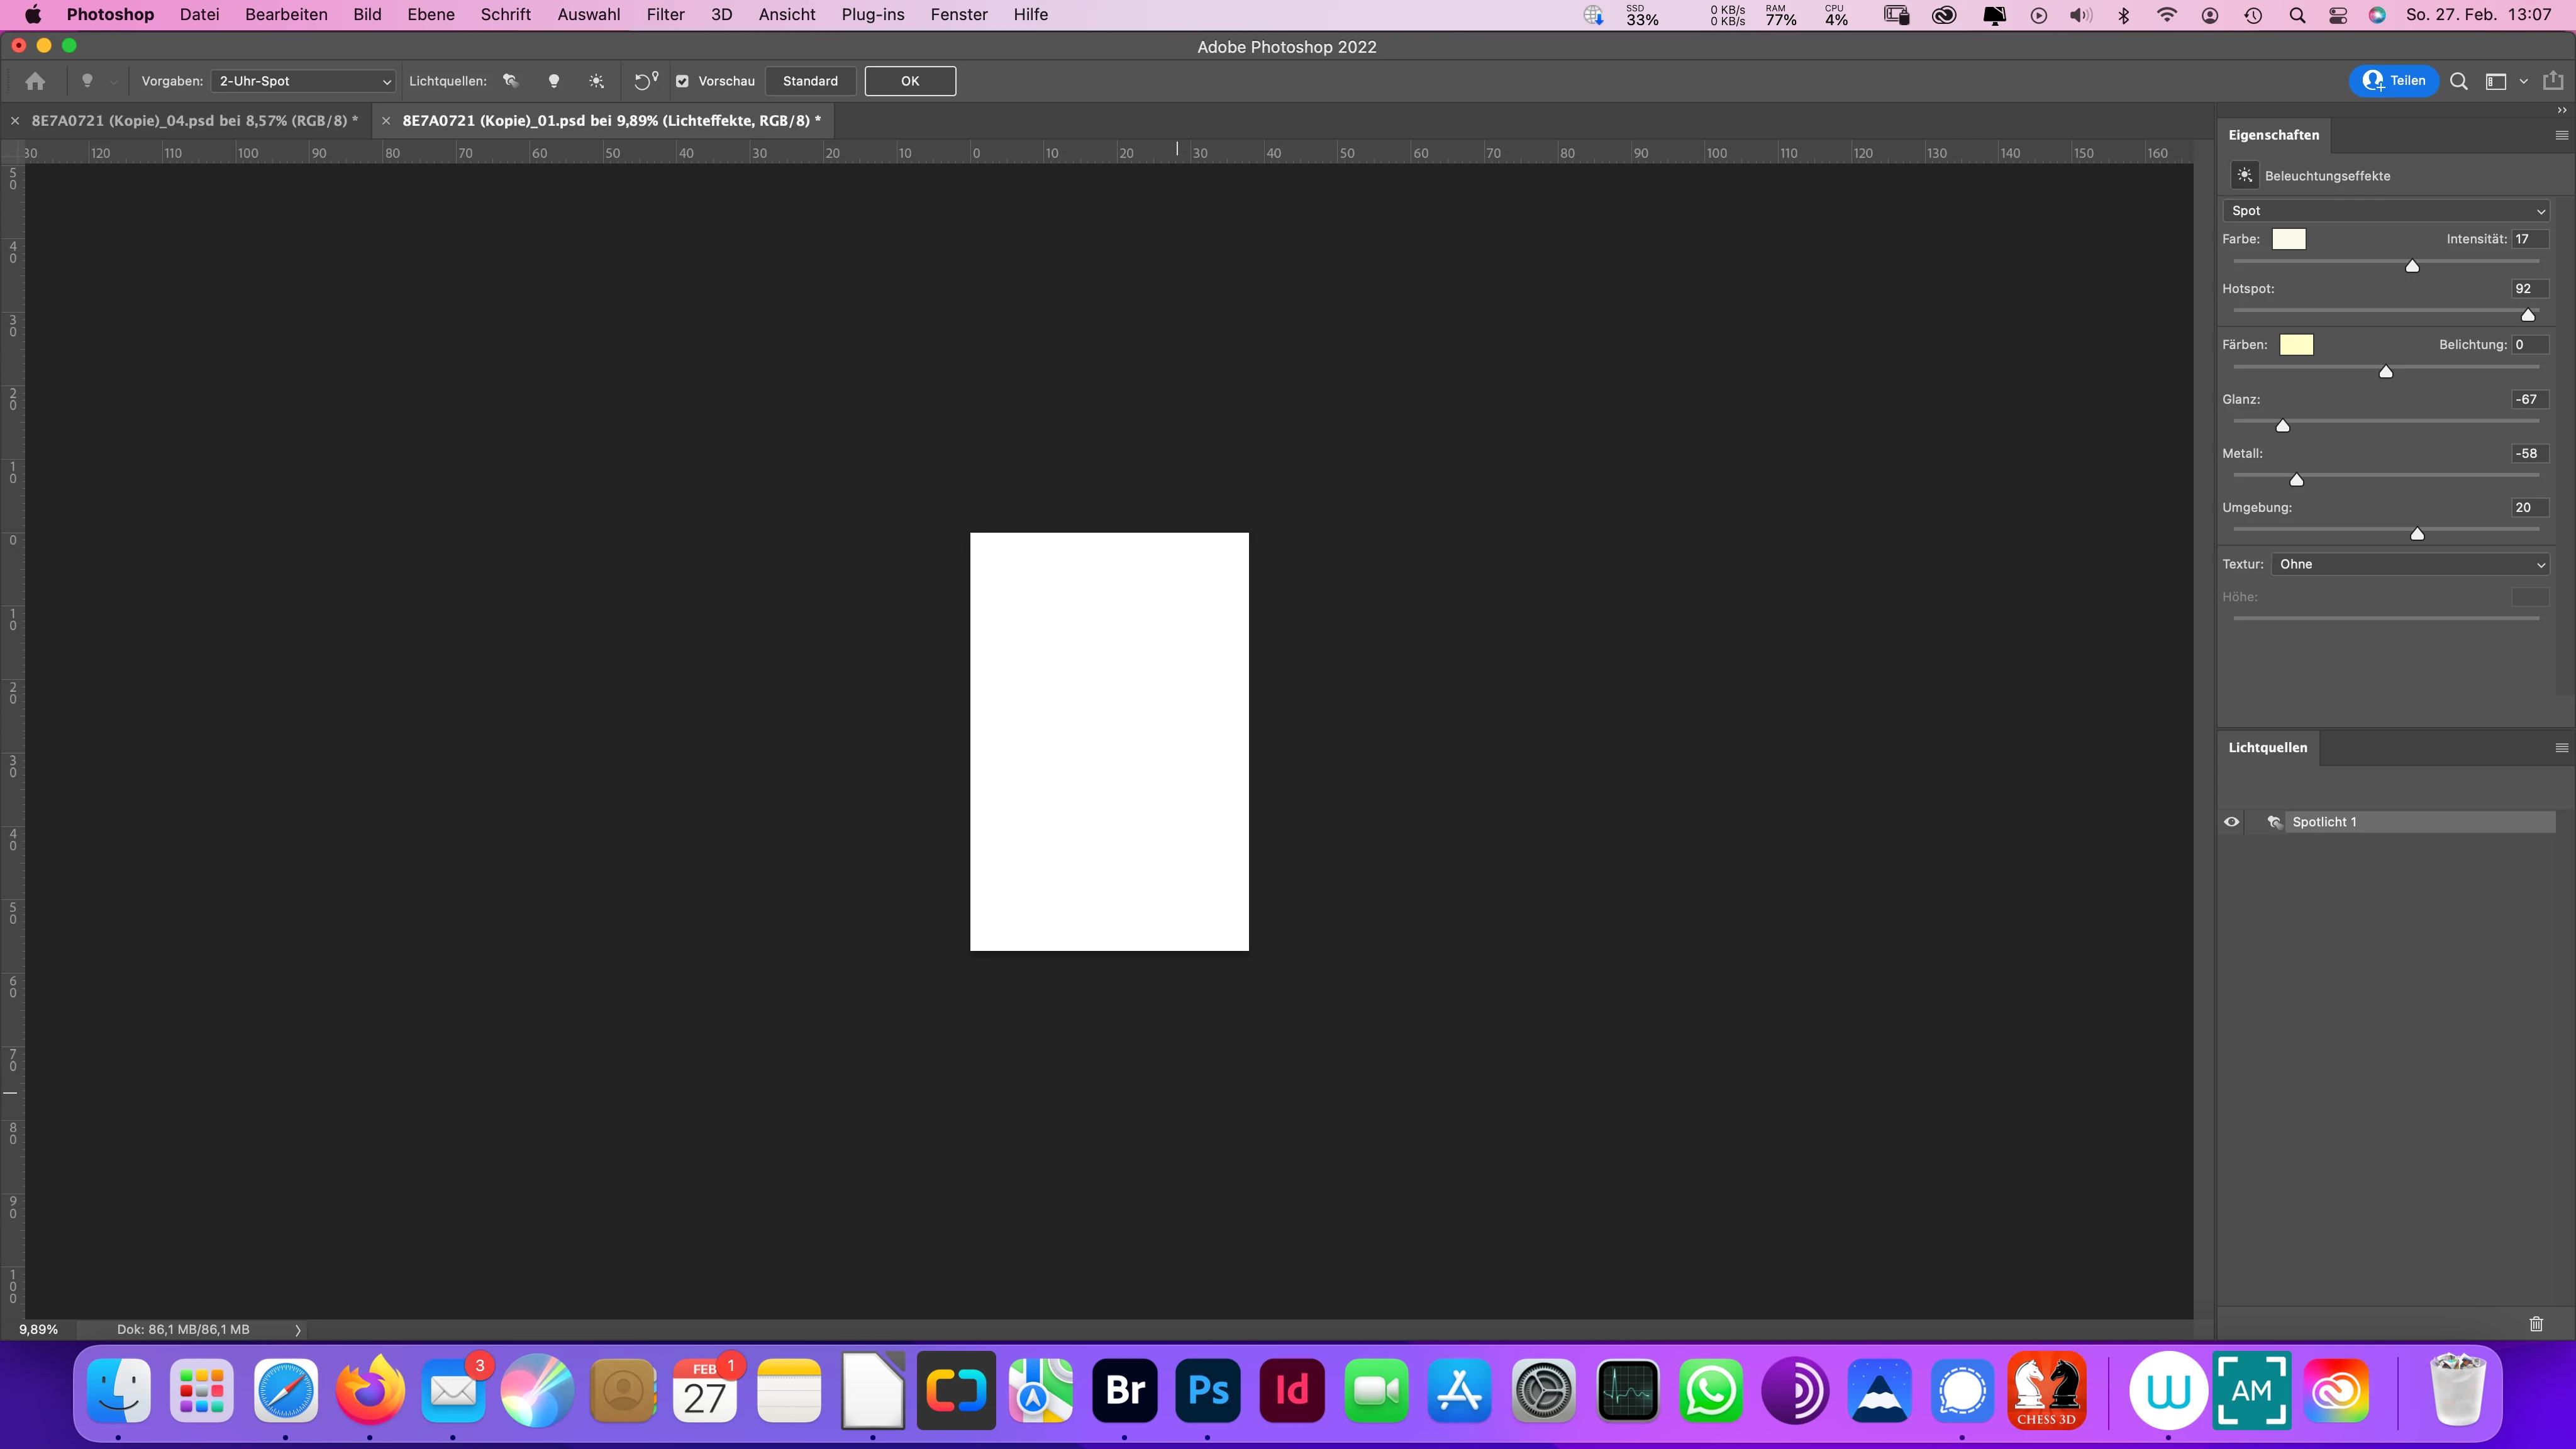Hide Spotlicht 1 with eye icon
The image size is (2576, 1449).
pos(2231,822)
